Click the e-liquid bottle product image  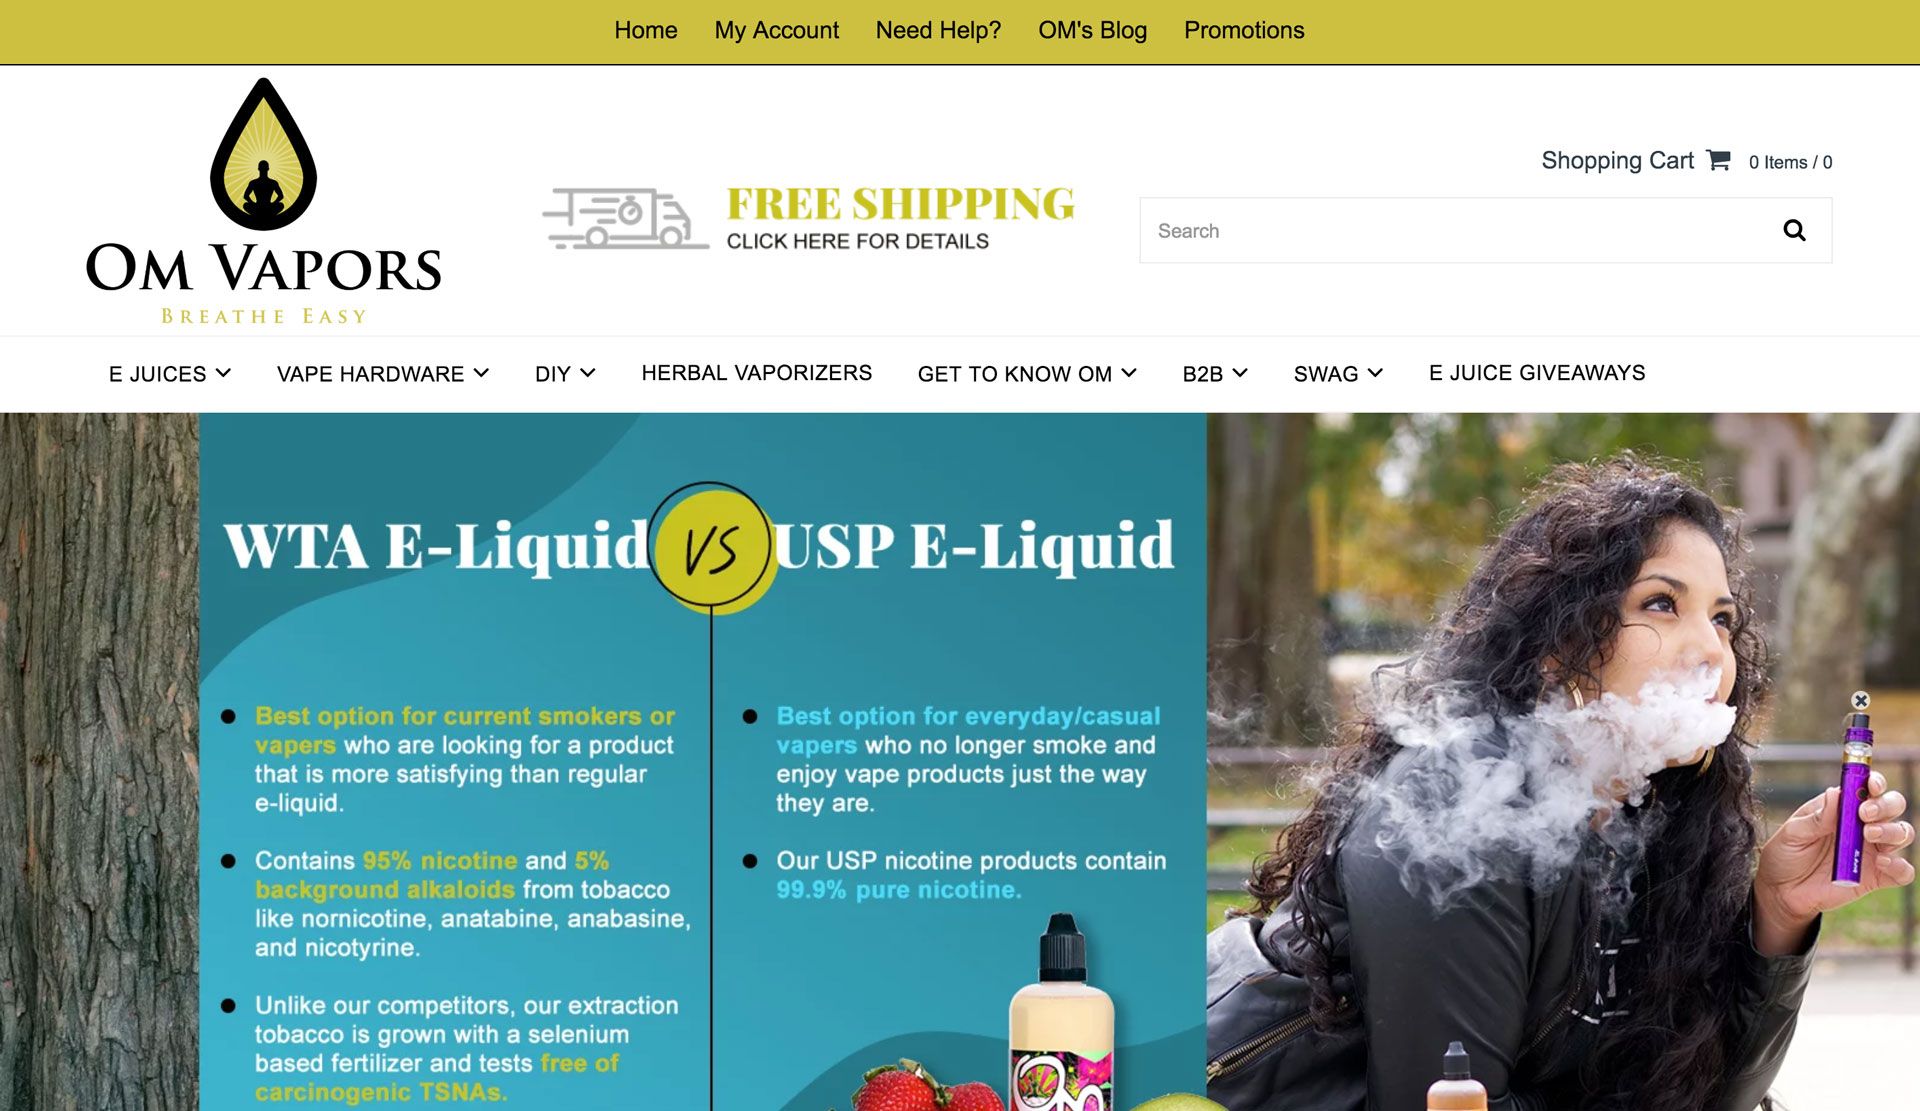pos(1060,1015)
